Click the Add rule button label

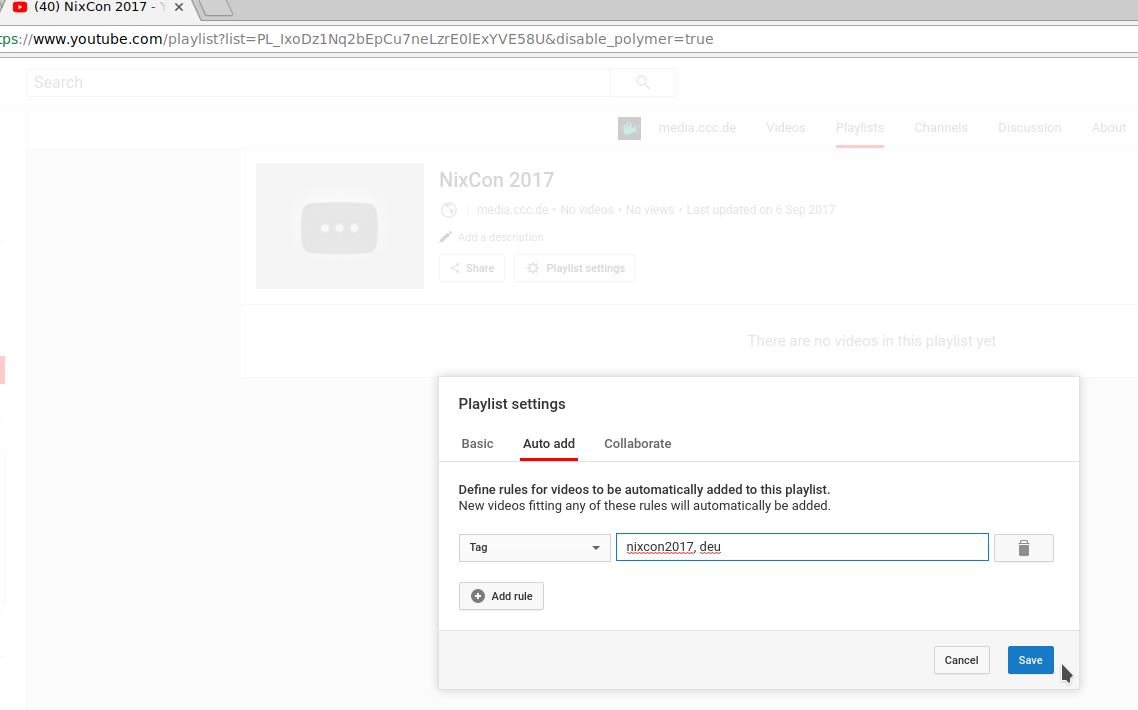pos(512,596)
